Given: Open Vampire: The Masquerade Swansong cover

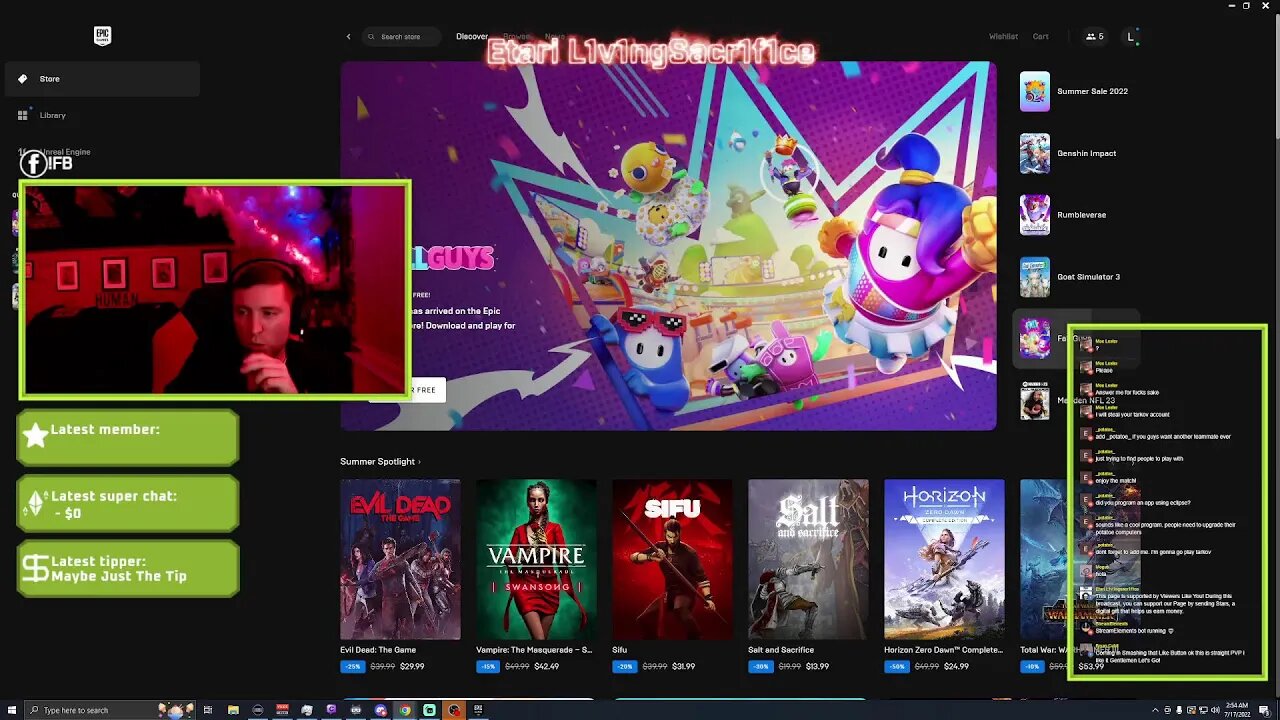Looking at the screenshot, I should pyautogui.click(x=536, y=559).
